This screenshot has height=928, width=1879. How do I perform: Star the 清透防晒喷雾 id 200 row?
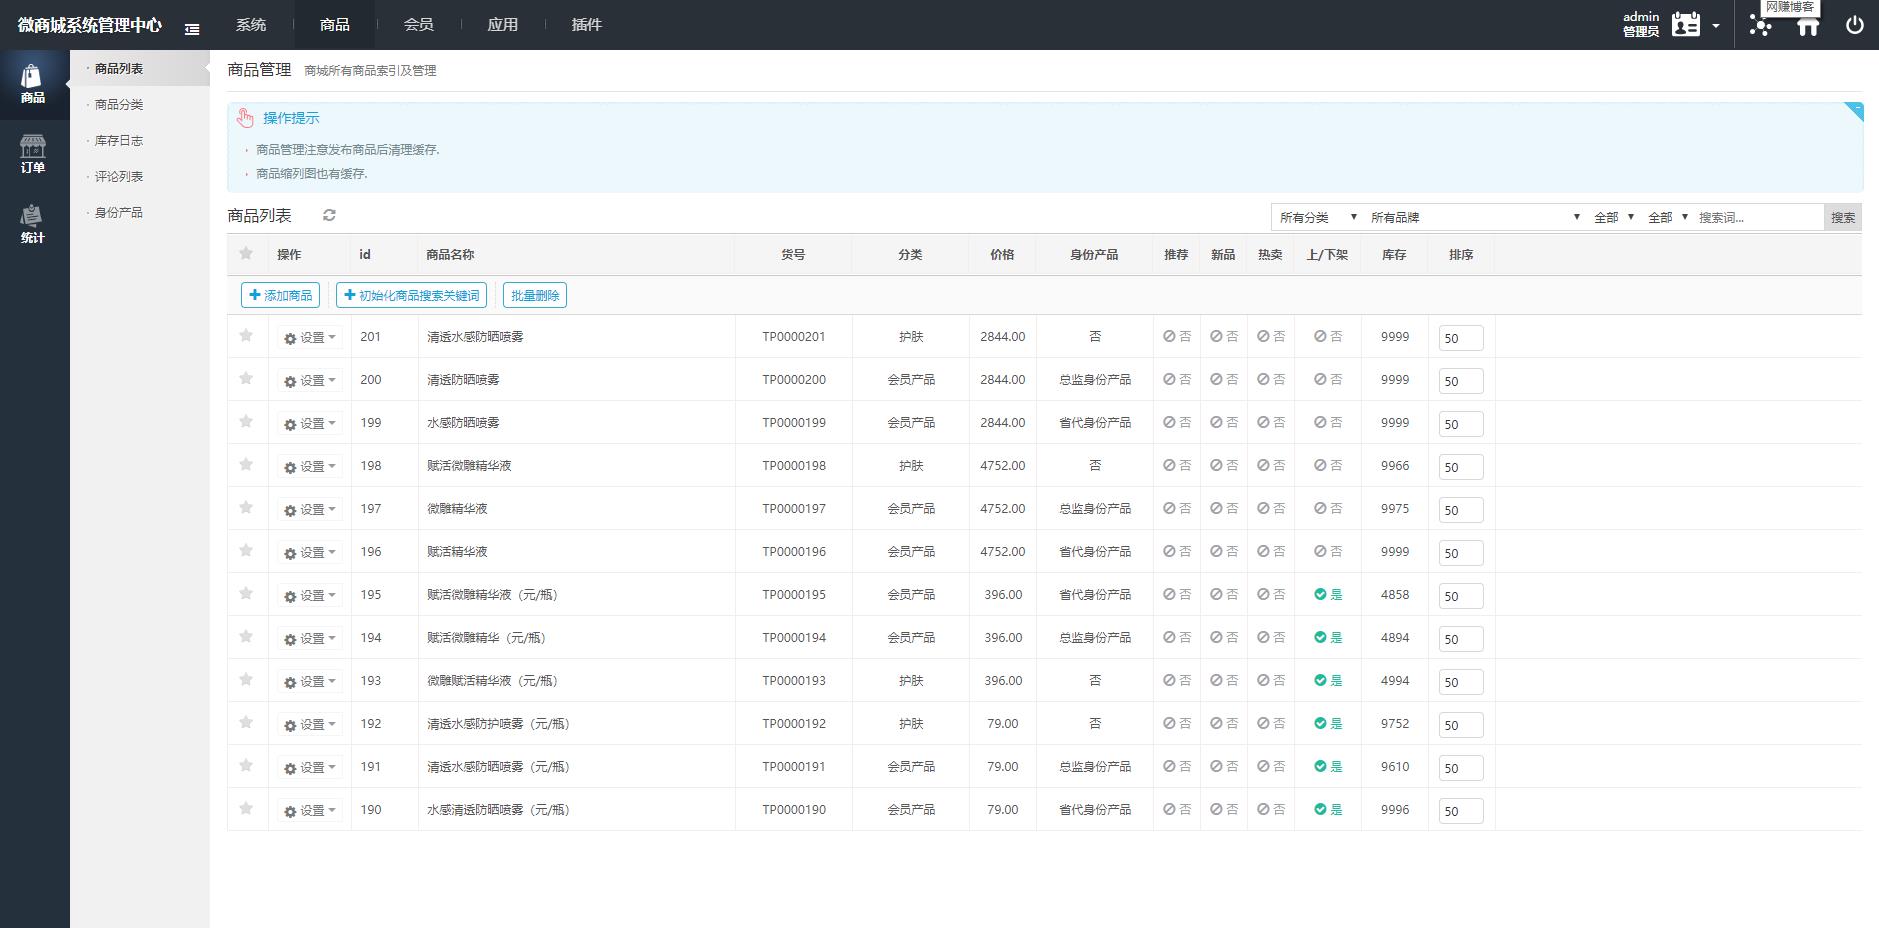pos(246,378)
